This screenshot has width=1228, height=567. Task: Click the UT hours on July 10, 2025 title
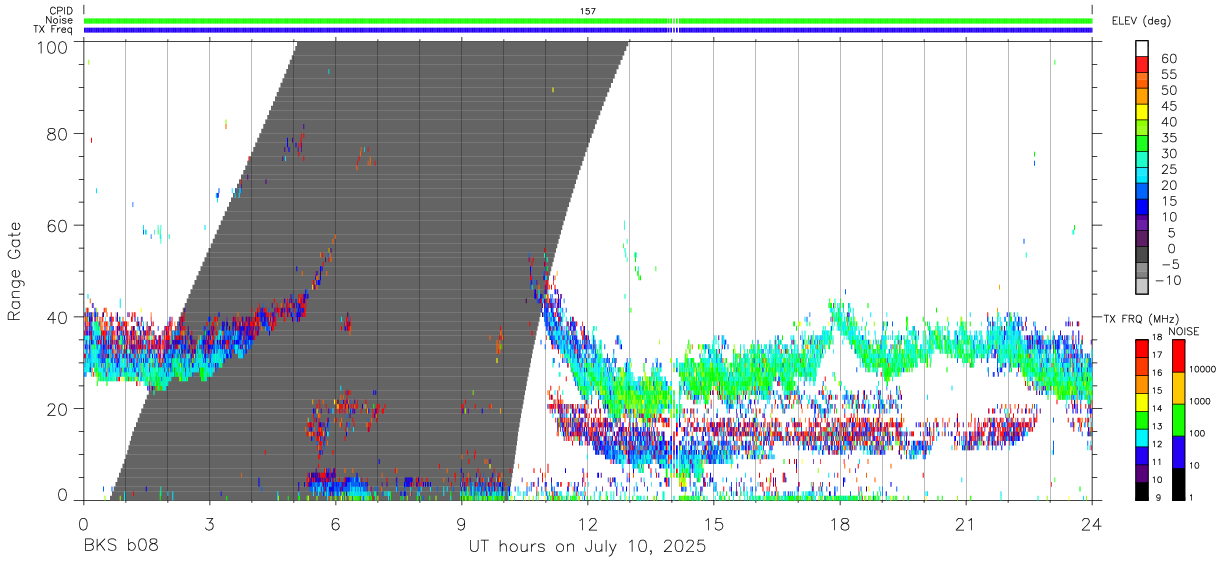coord(587,548)
